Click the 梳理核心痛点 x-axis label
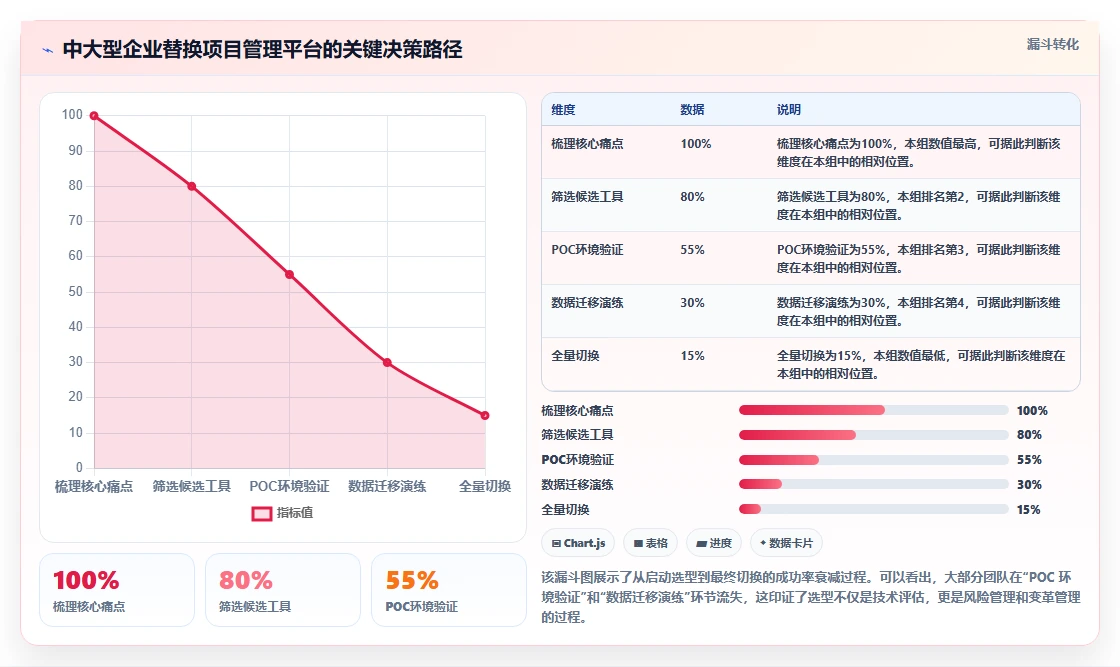1120x667 pixels. 94,486
